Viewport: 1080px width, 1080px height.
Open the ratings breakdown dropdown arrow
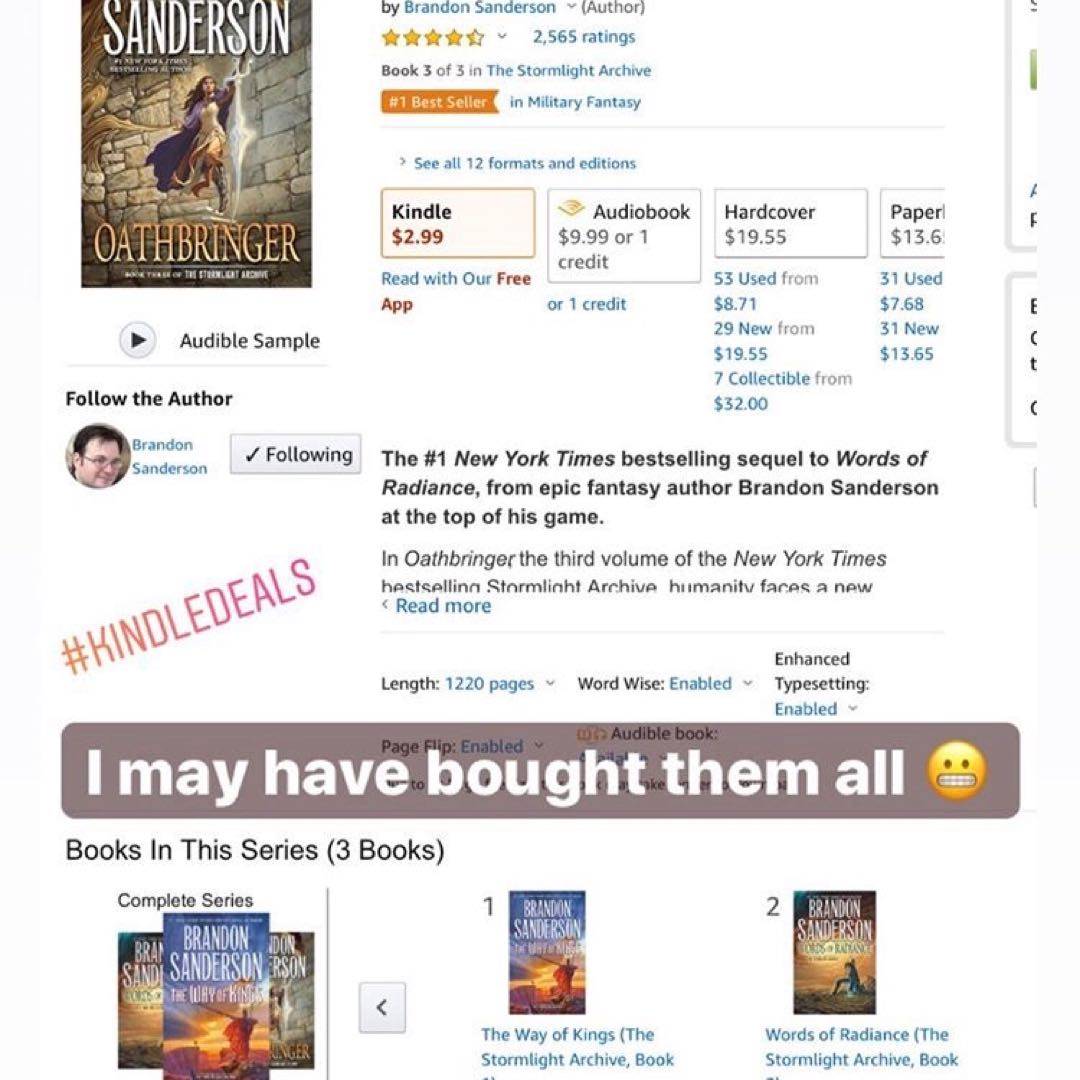pos(502,36)
